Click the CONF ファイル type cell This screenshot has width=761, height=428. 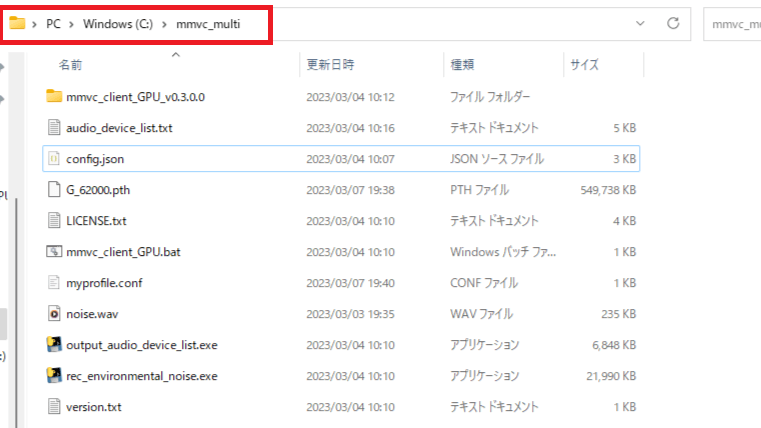[x=484, y=283]
